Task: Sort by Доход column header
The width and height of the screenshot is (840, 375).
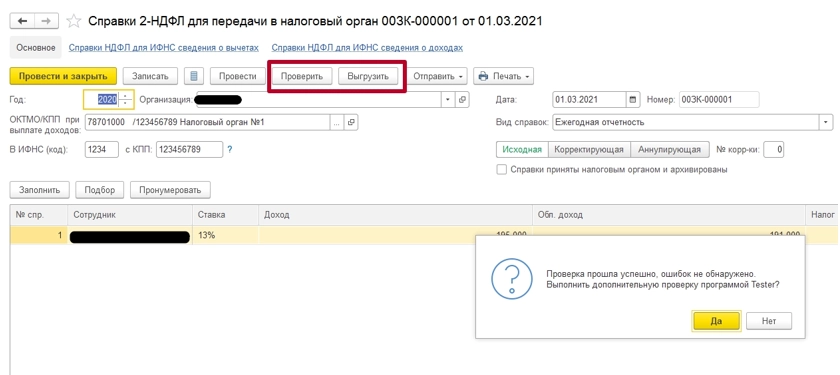Action: pyautogui.click(x=395, y=215)
